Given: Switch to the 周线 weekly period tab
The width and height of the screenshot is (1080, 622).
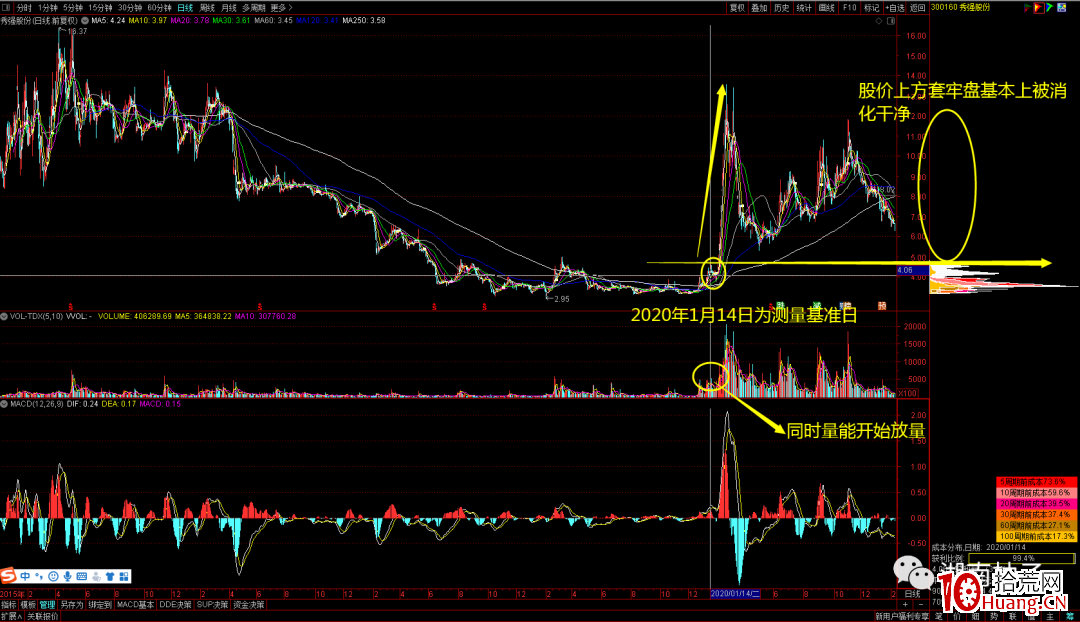Looking at the screenshot, I should [207, 7].
